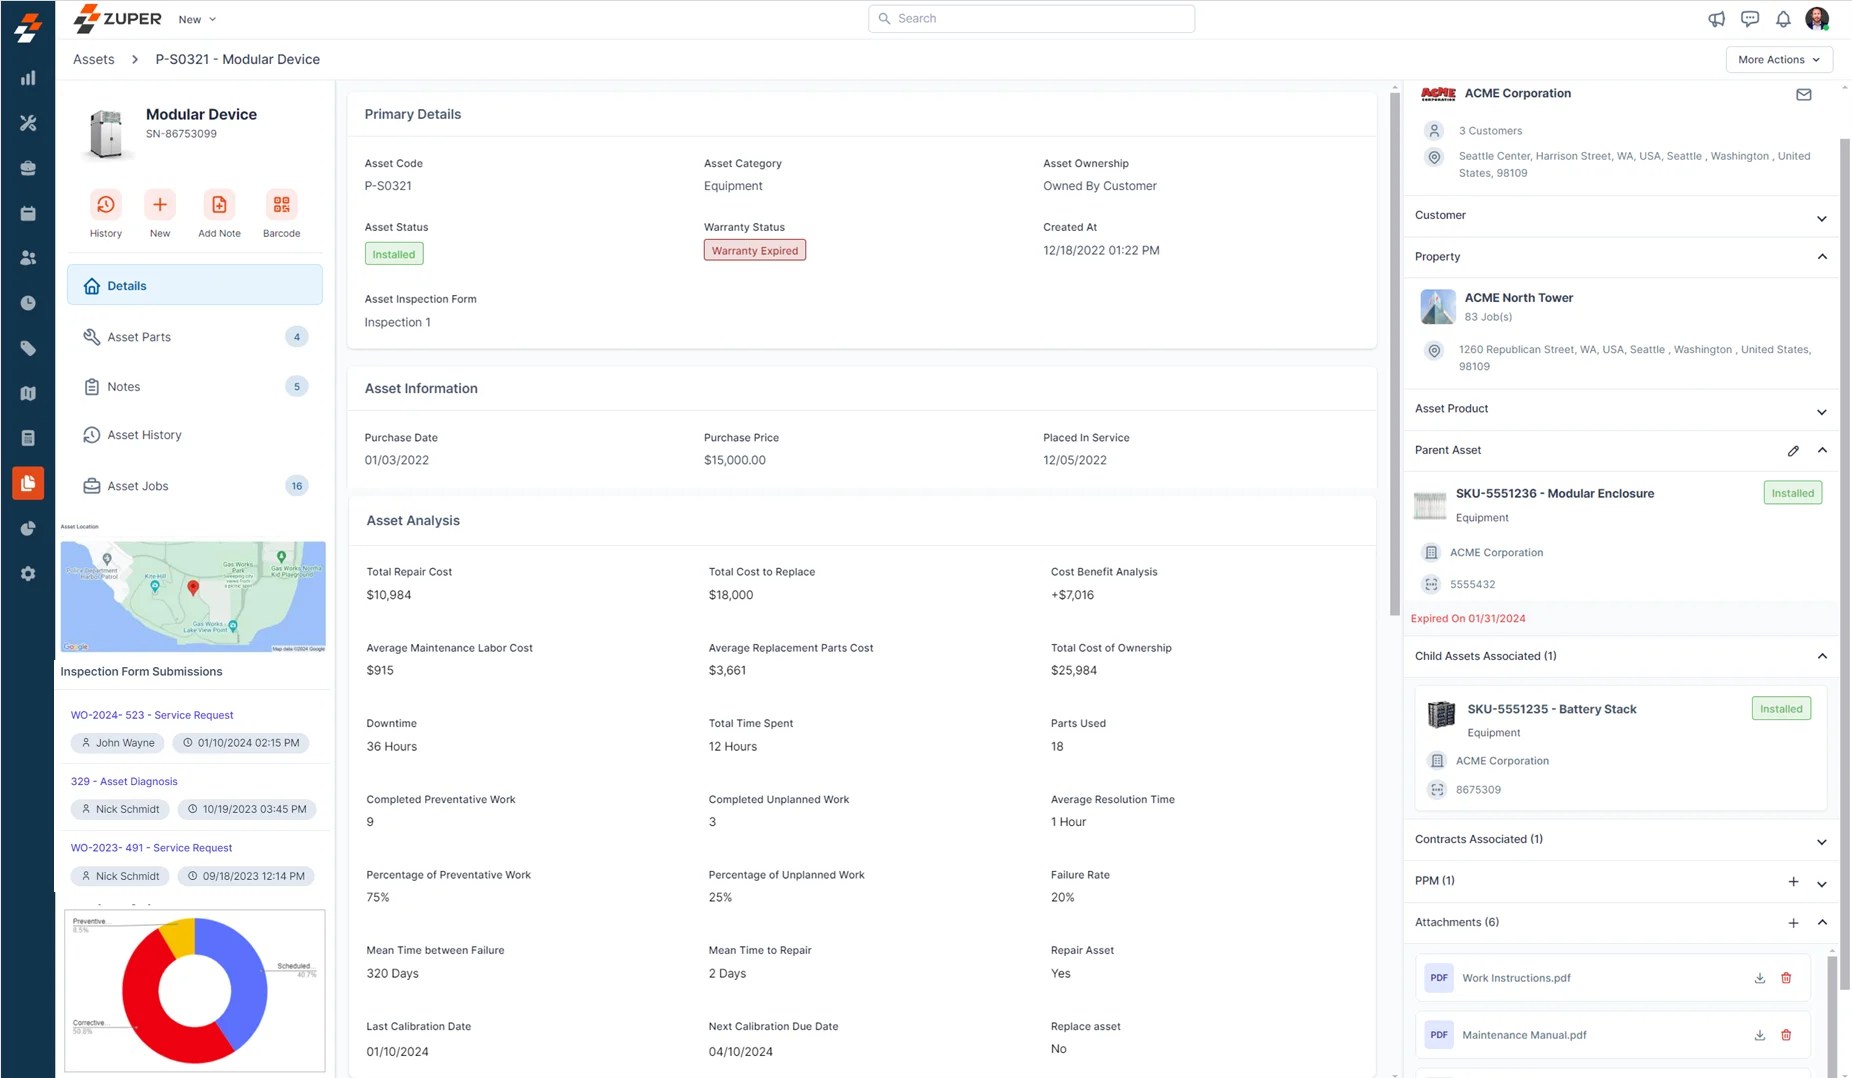Open the Barcode icon
The image size is (1852, 1078).
pos(281,205)
